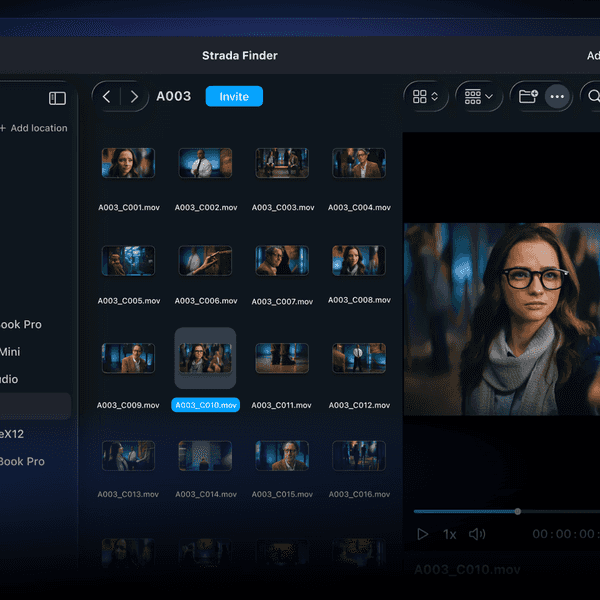Screen dimensions: 600x600
Task: Select the A003_C014.mov thumbnail
Action: point(205,456)
